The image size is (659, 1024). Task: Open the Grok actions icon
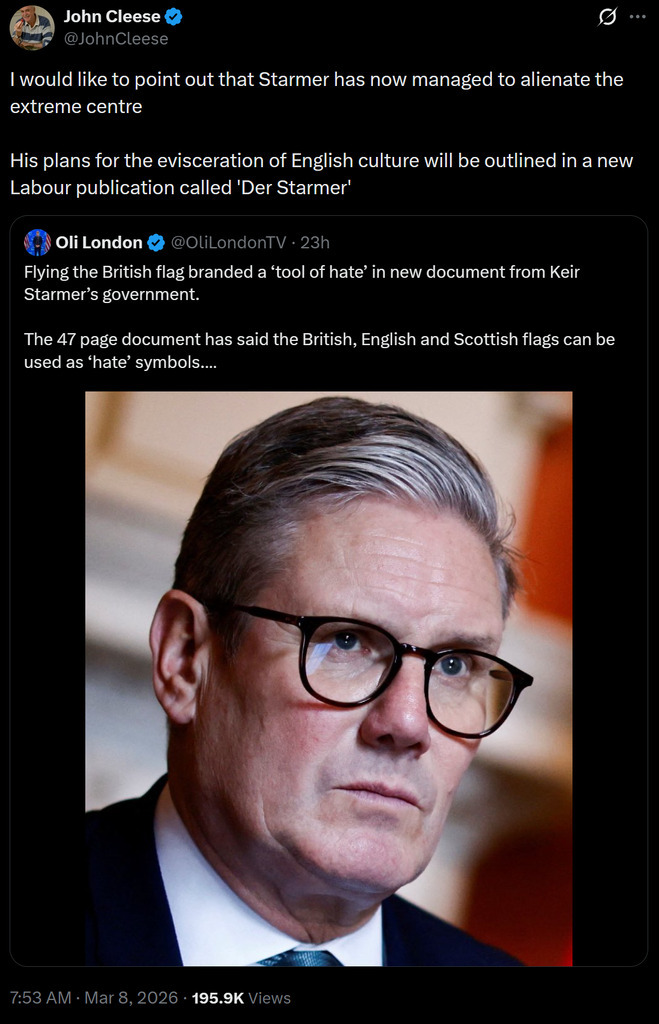(606, 18)
